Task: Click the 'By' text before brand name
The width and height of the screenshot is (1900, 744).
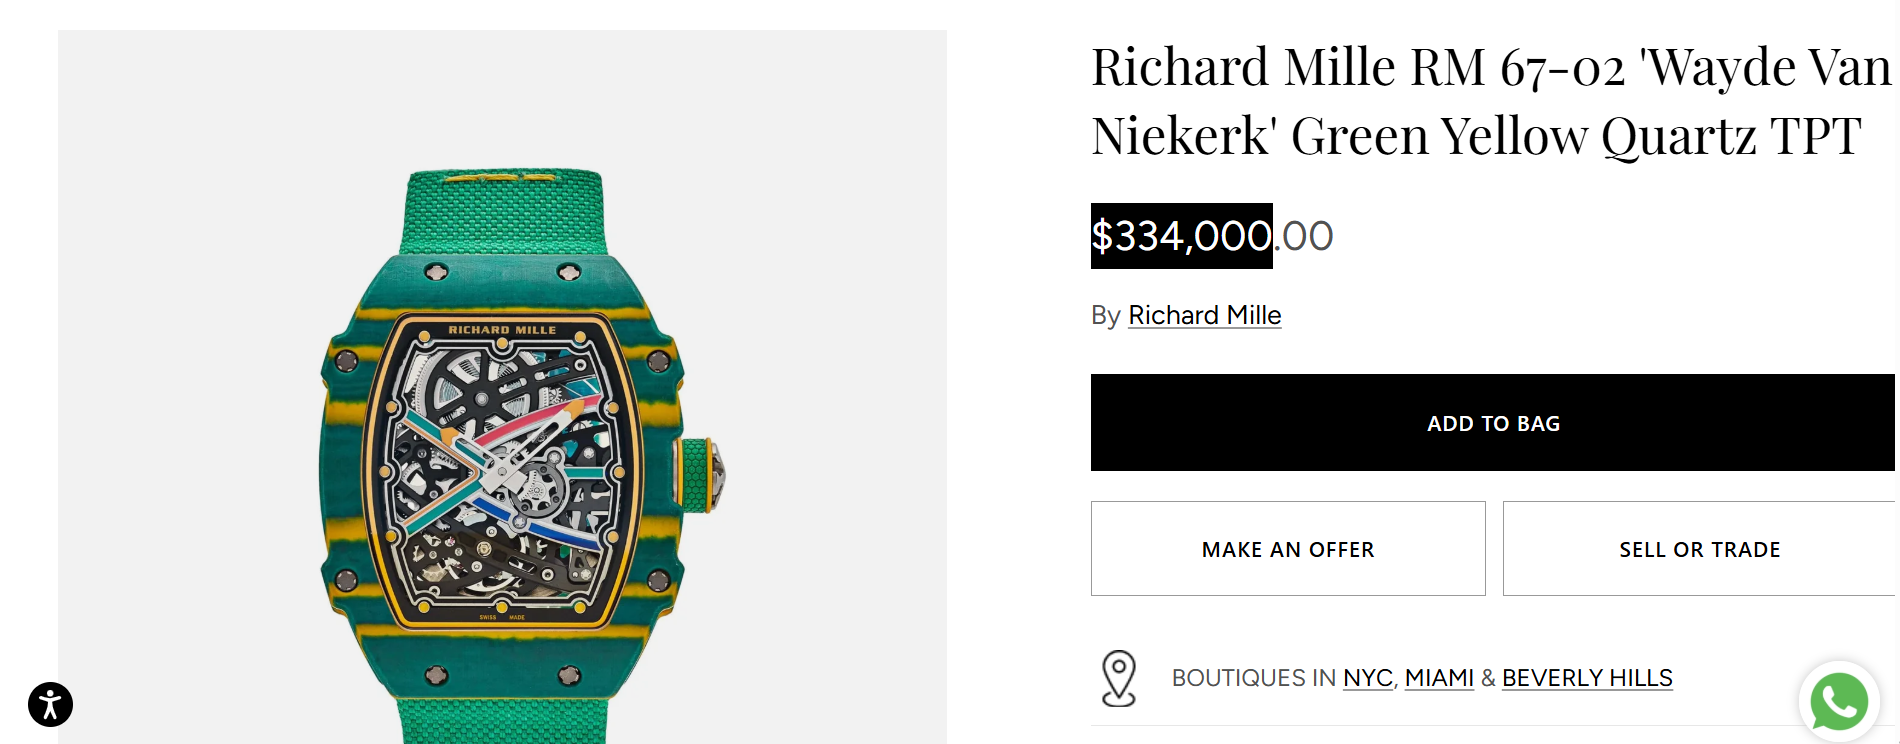Action: coord(1105,316)
